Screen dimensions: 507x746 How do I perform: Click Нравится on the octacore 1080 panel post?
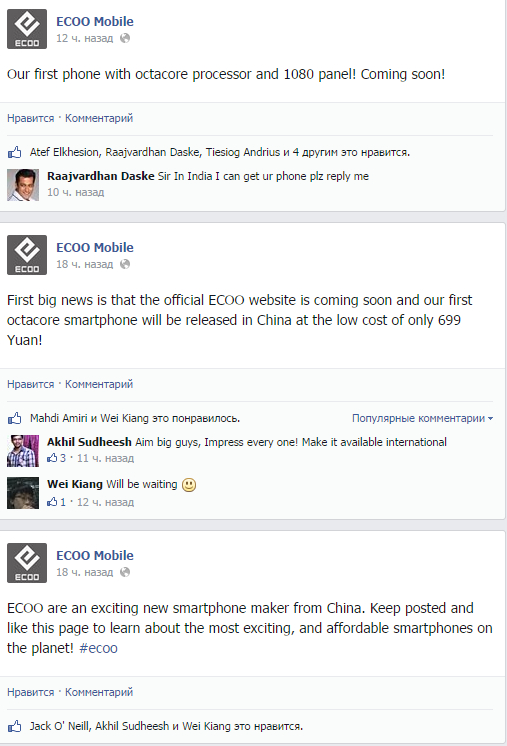coord(30,118)
